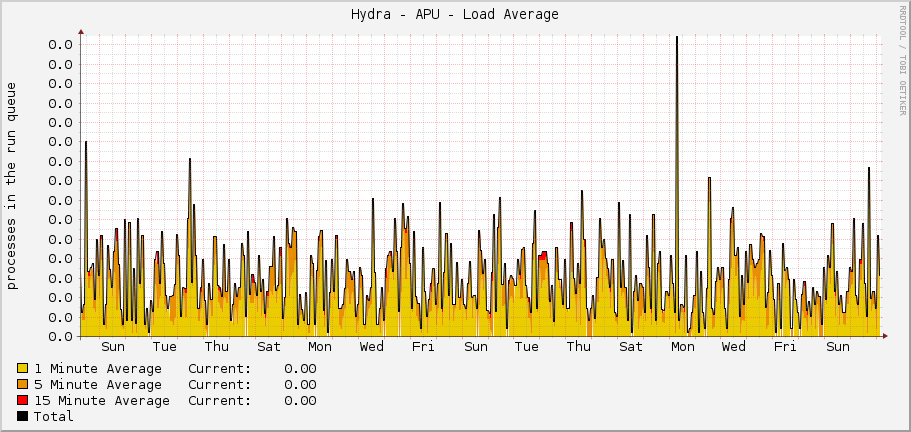This screenshot has width=911, height=432.
Task: Click the '5 Minute Average' legend label
Action: tap(98, 384)
